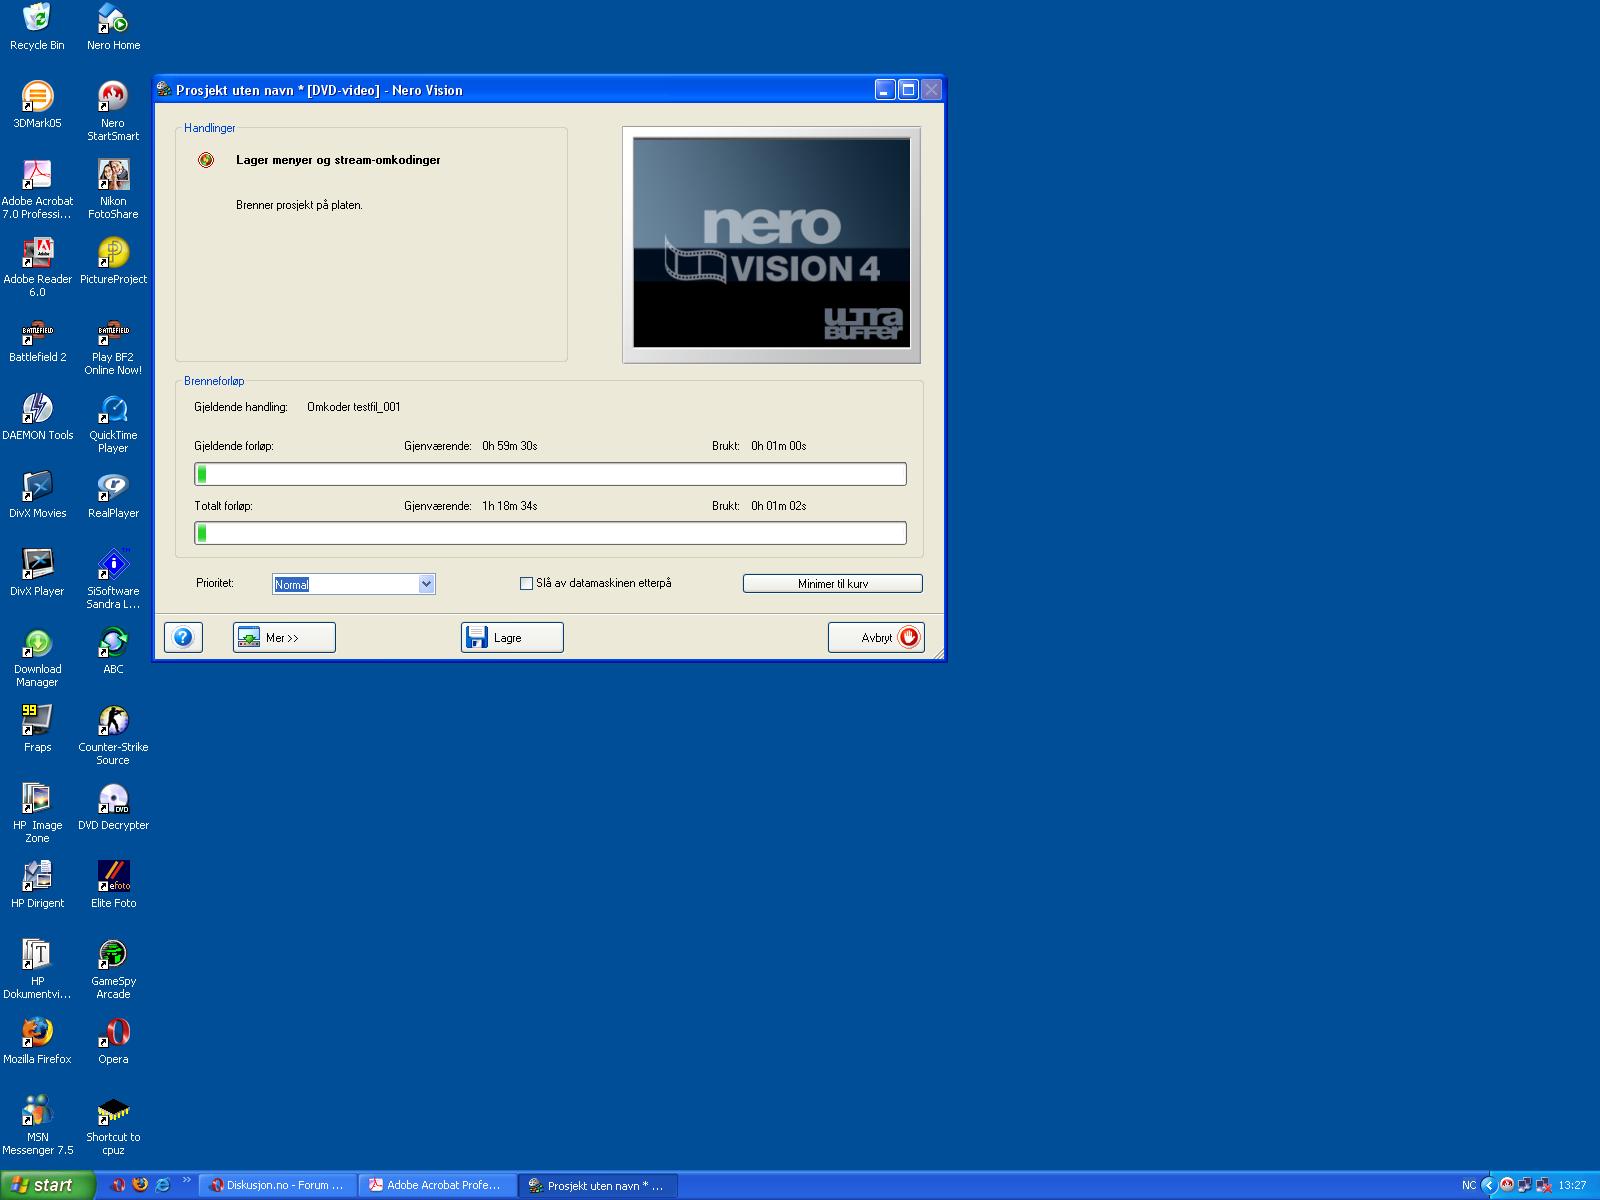Select the Fraps desktop icon
The width and height of the screenshot is (1600, 1200).
pos(37,730)
